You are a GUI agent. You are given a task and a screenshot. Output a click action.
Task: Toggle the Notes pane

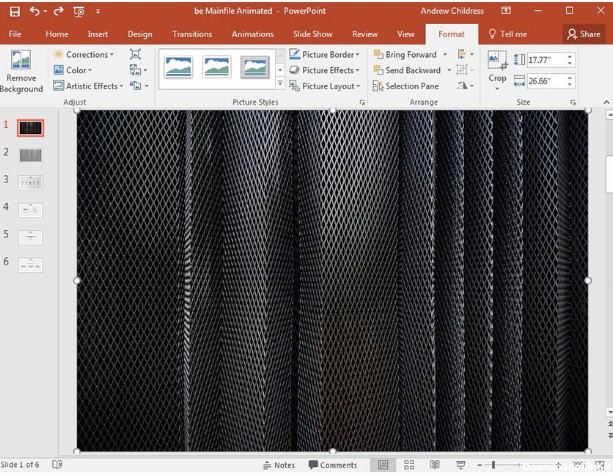(x=278, y=465)
